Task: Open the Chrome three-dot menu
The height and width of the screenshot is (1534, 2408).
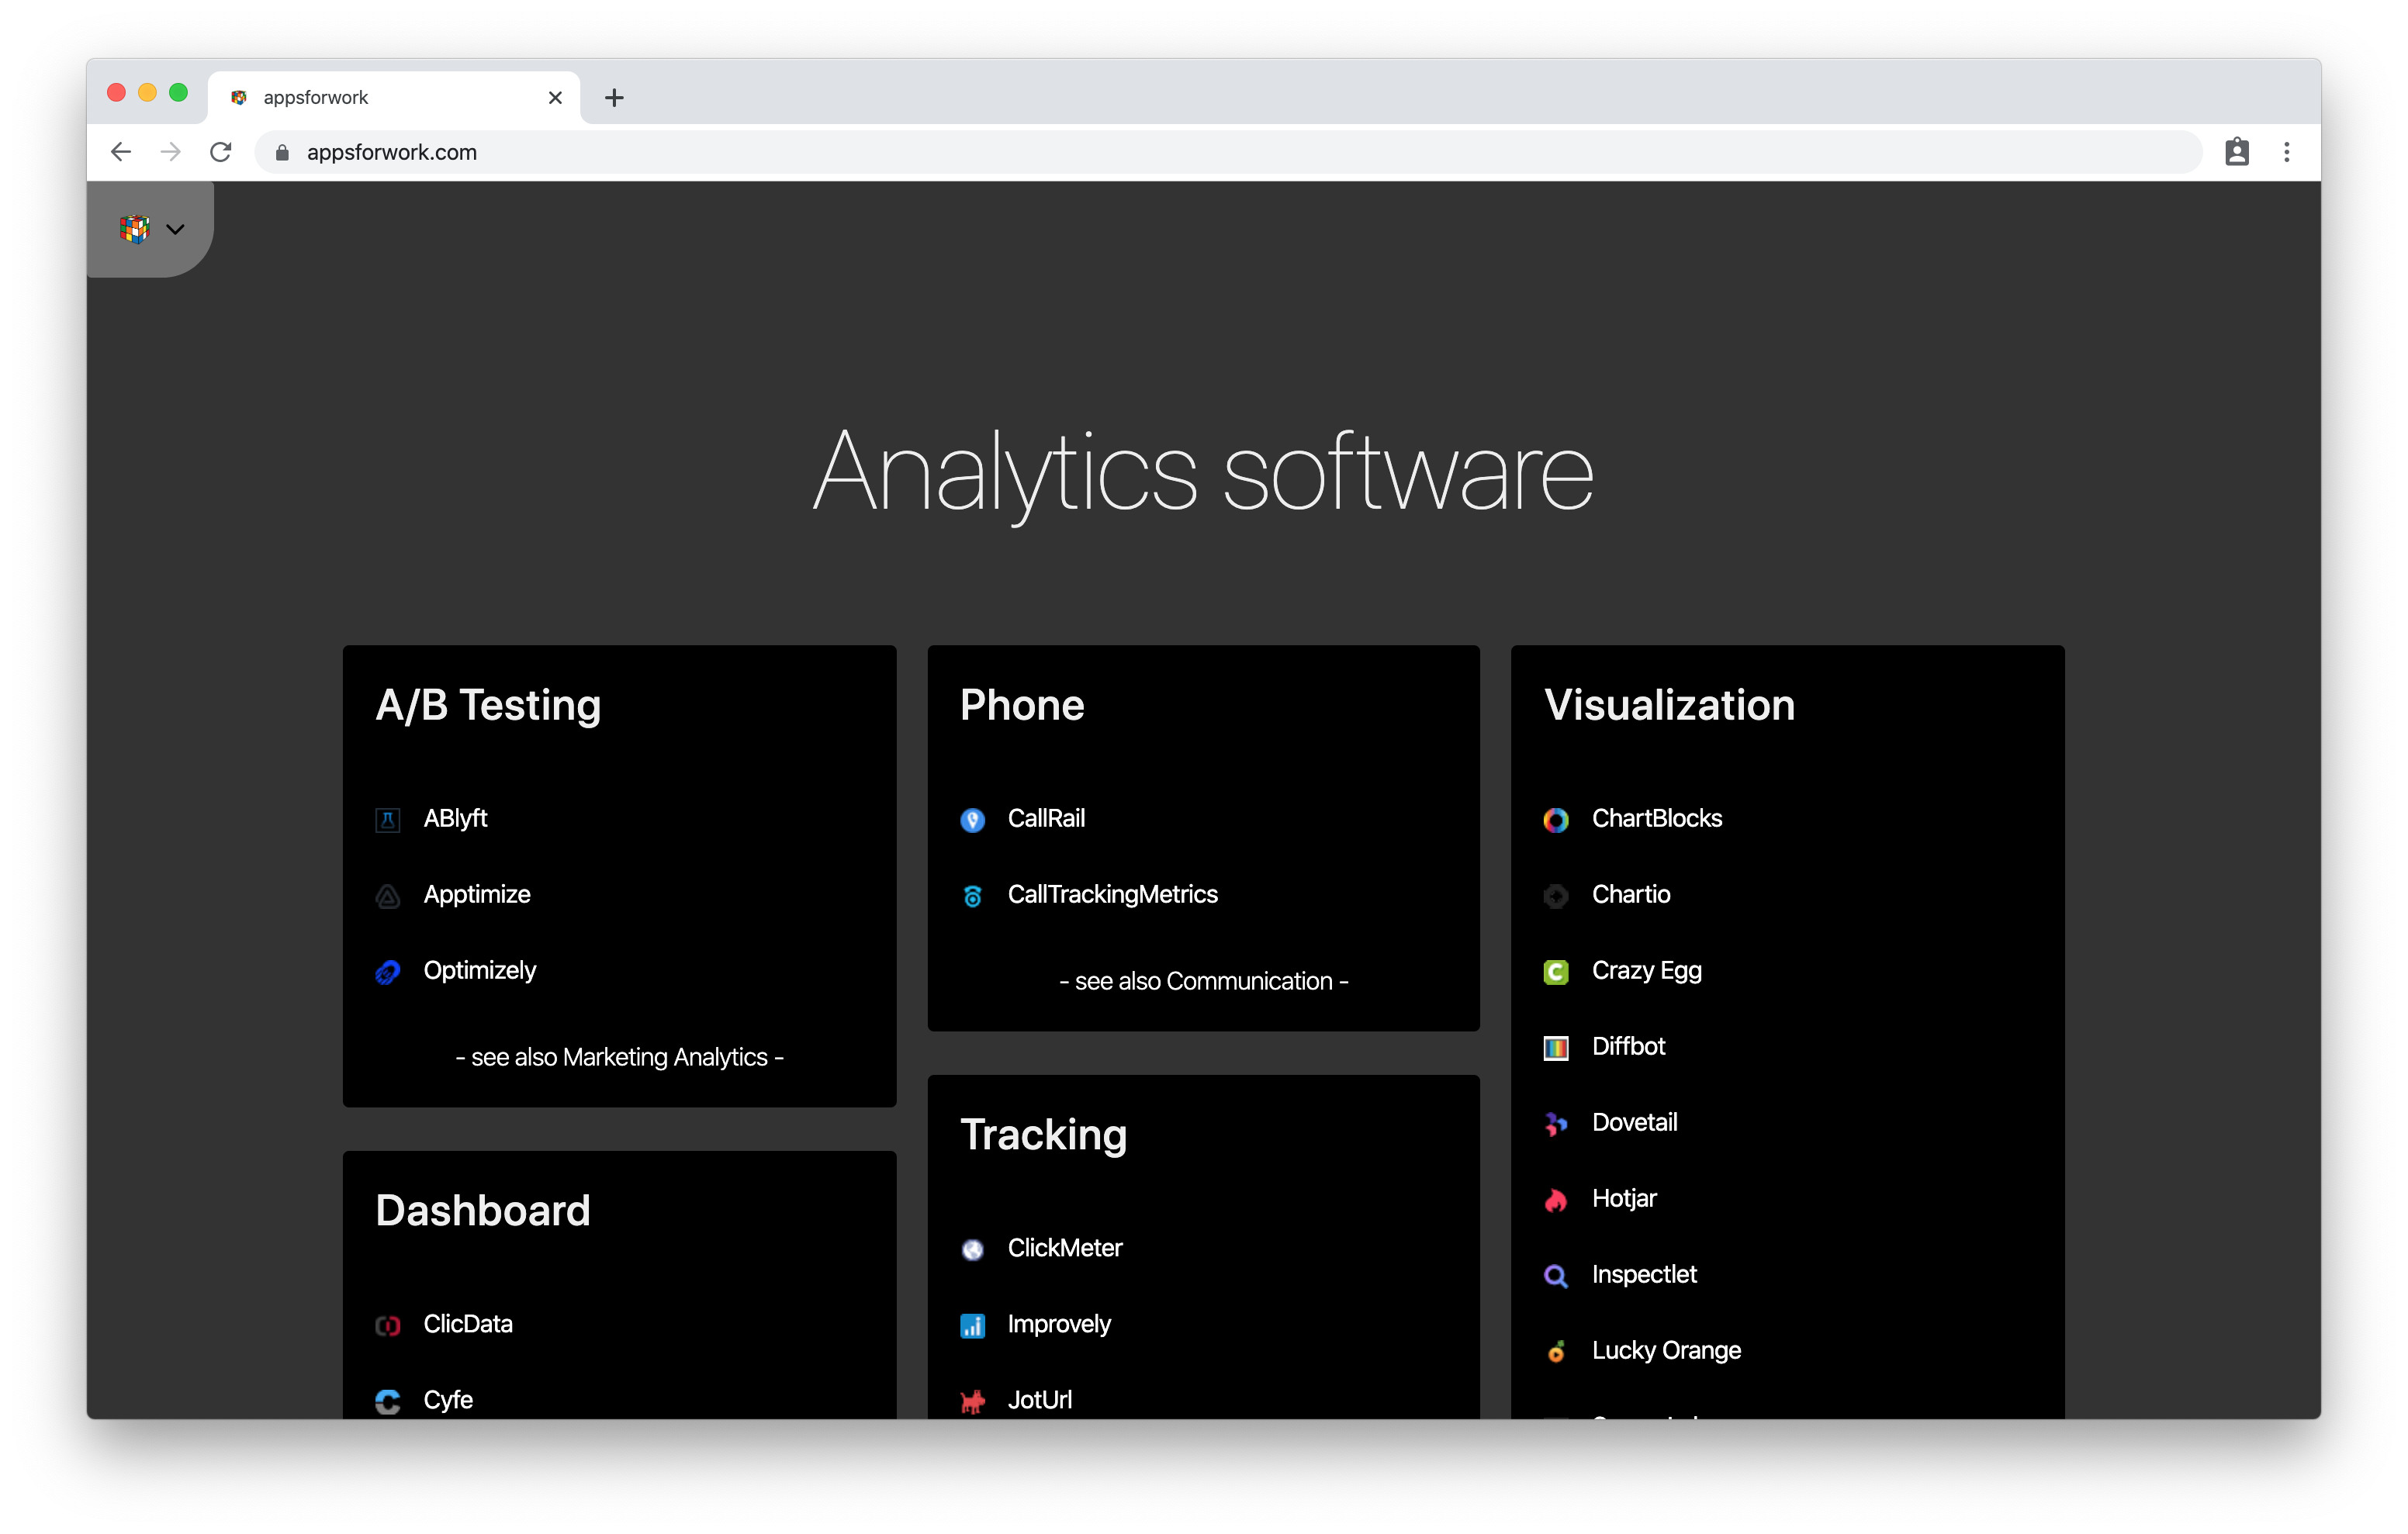Action: [2286, 151]
